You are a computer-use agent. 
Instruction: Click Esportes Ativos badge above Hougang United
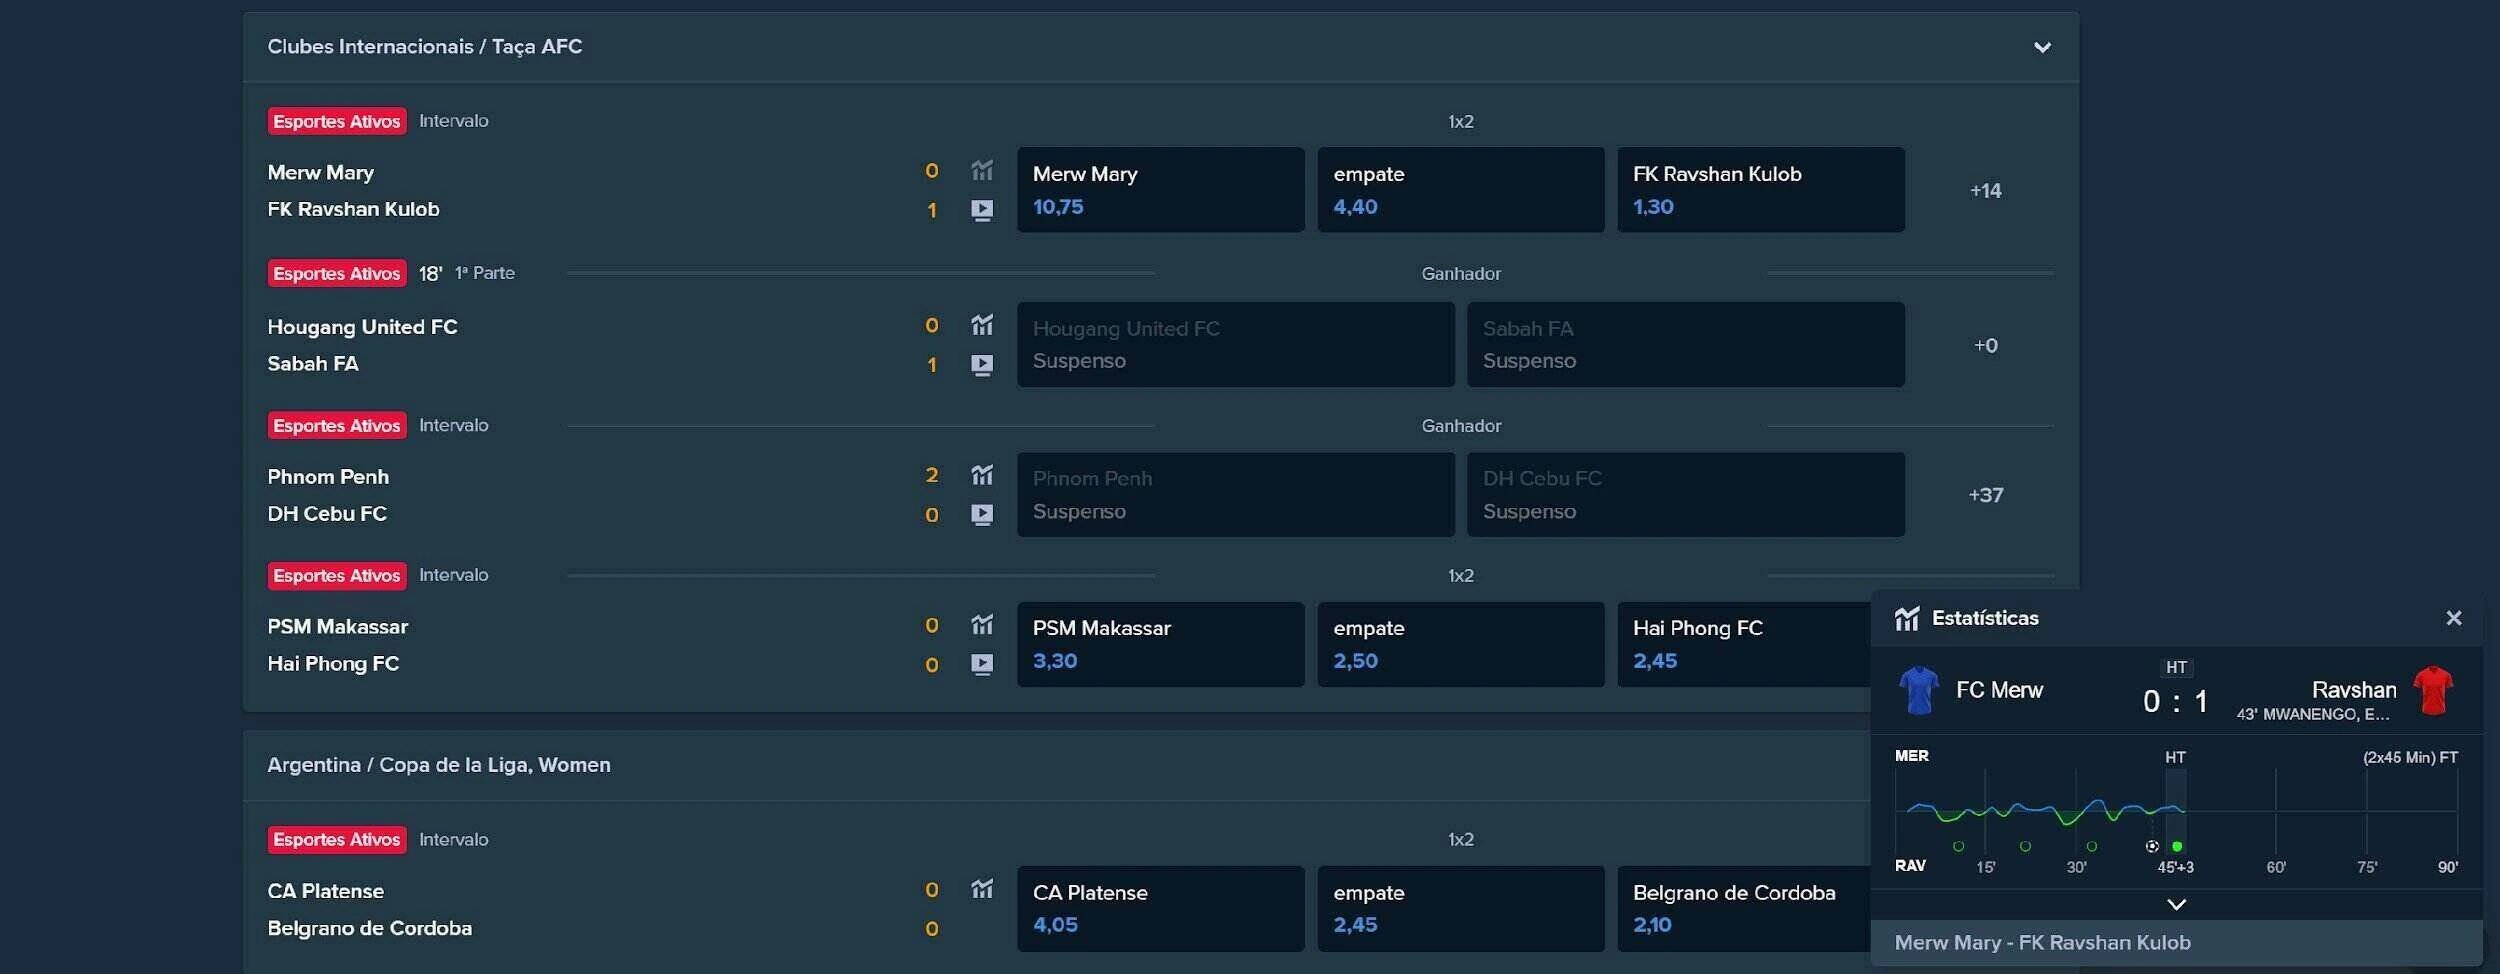pos(337,273)
